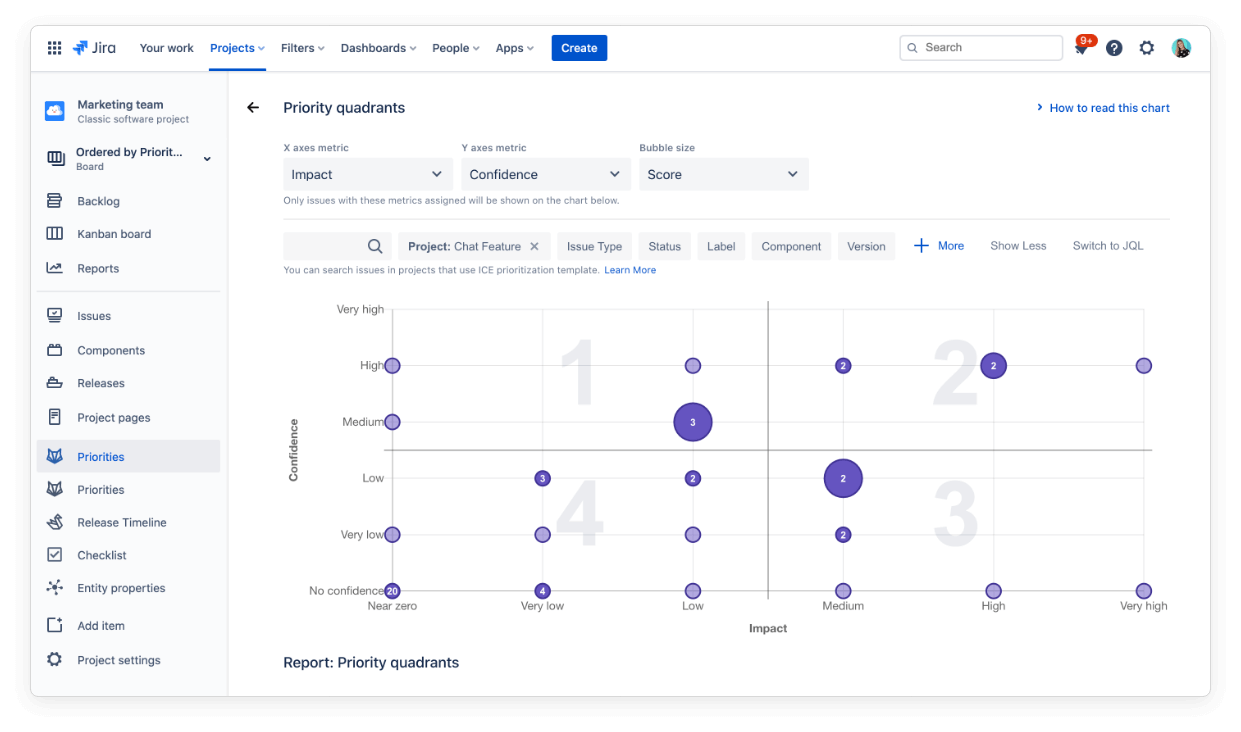Open the help question mark icon
This screenshot has width=1241, height=732.
pyautogui.click(x=1114, y=48)
